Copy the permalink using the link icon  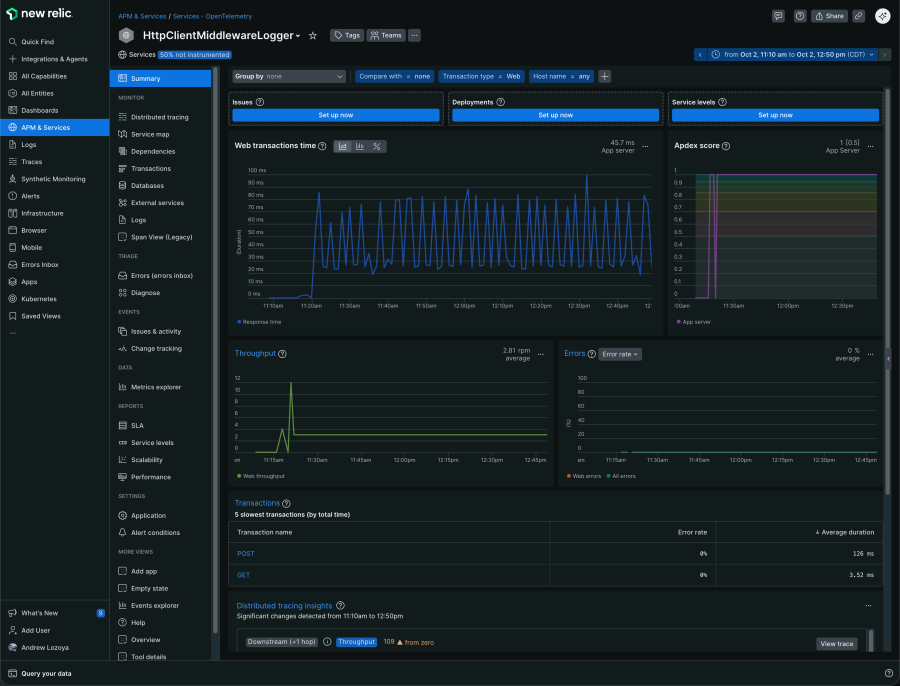861,16
